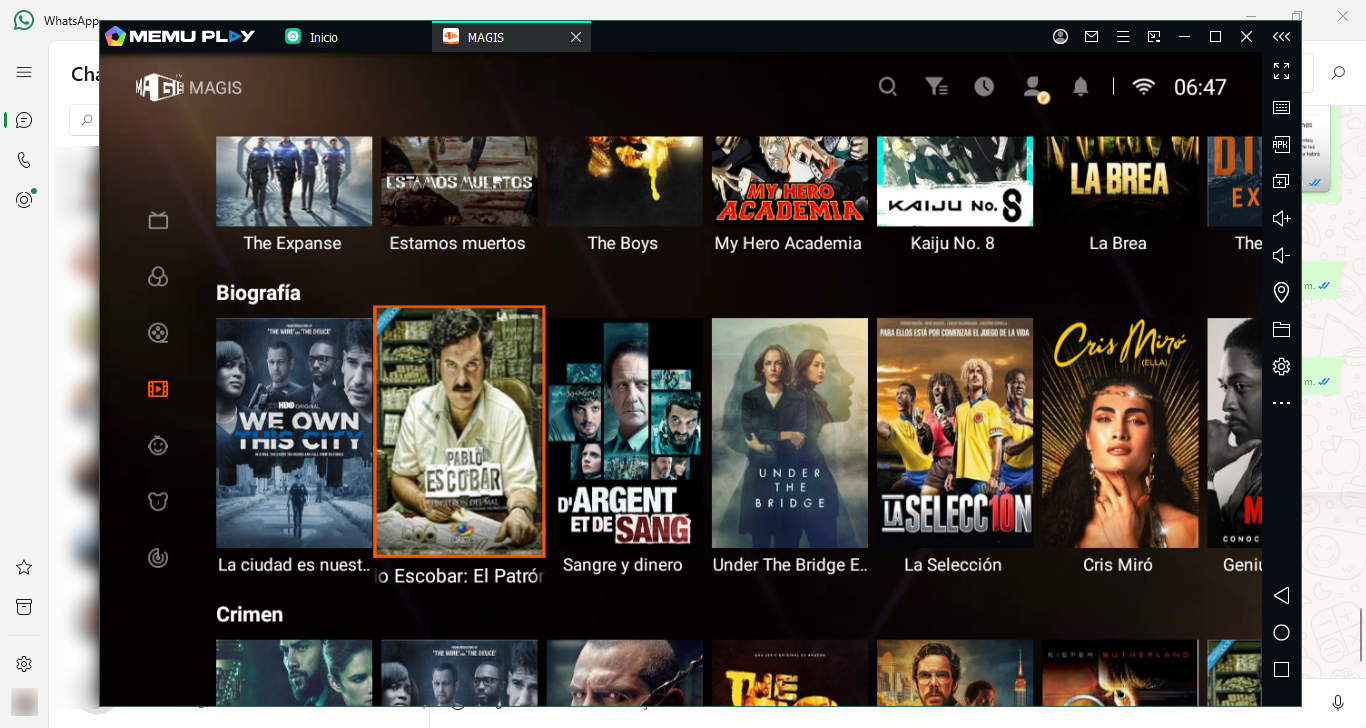Open My Hero Academia poster
The image size is (1366, 728).
pos(789,181)
